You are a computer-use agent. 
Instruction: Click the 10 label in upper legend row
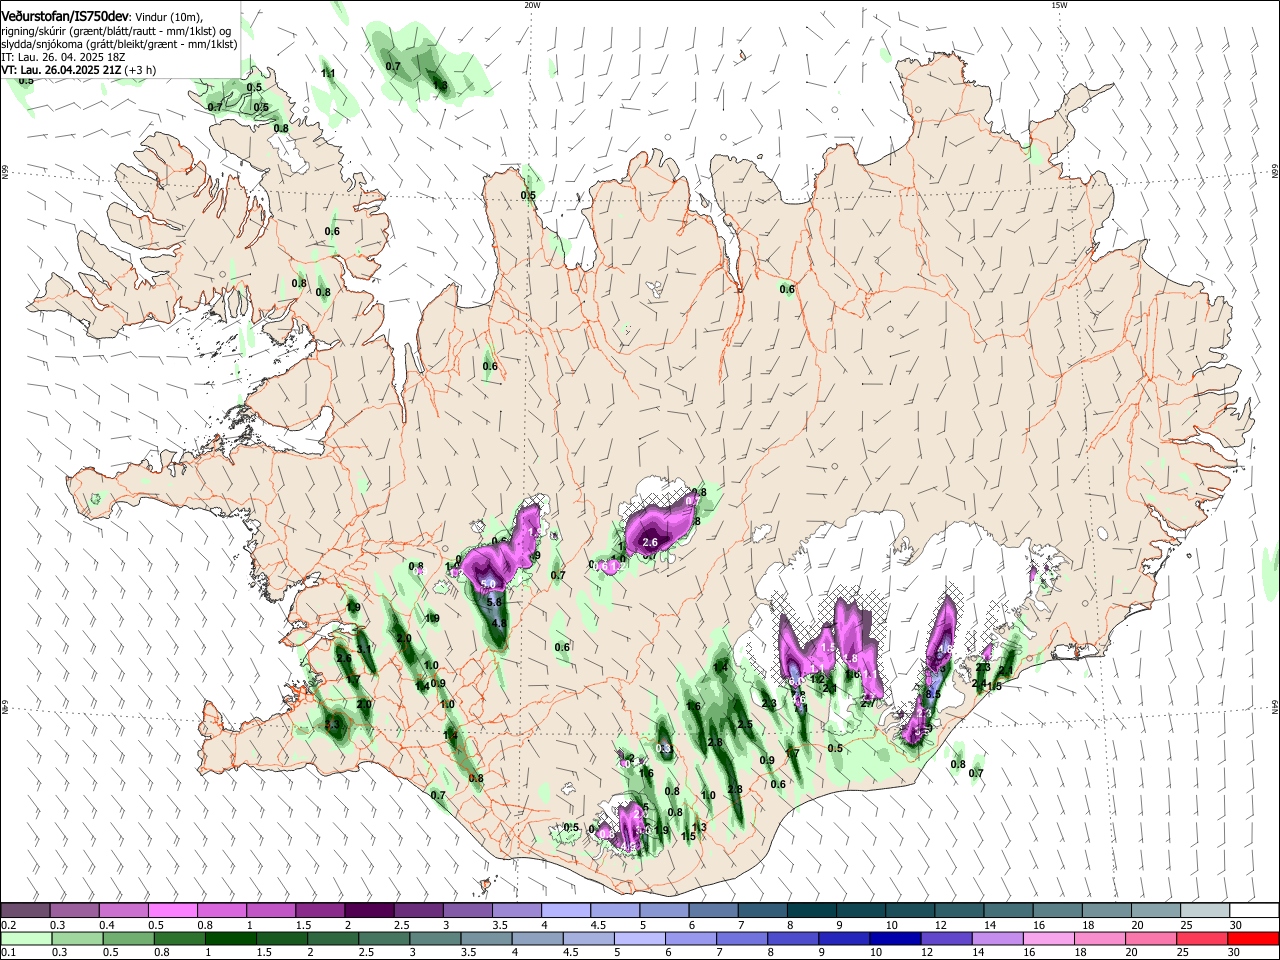click(x=892, y=924)
